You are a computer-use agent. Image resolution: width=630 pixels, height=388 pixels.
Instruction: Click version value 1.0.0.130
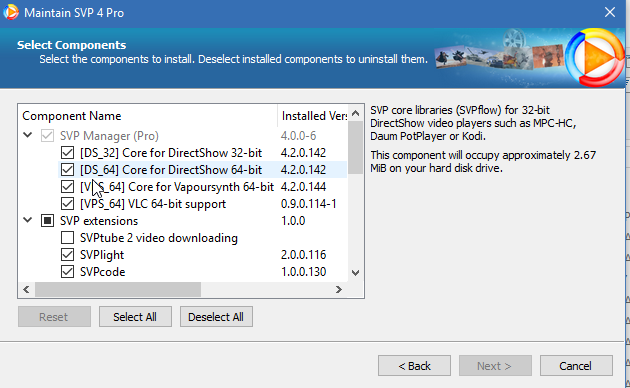pyautogui.click(x=303, y=272)
